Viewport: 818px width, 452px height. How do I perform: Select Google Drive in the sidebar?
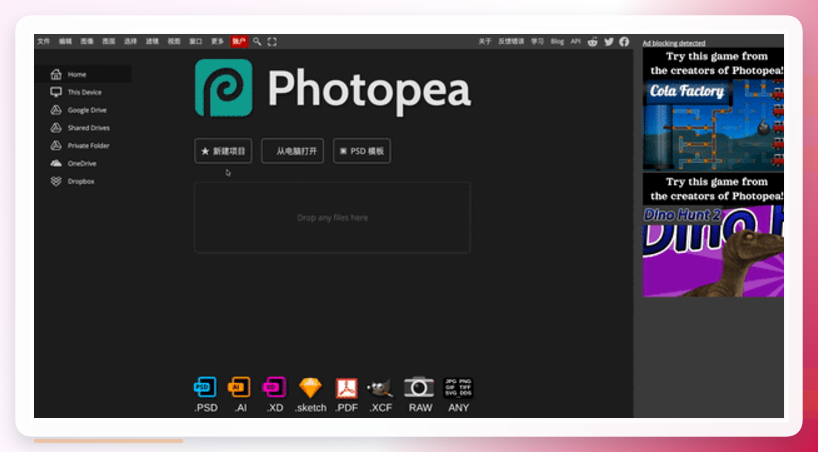pyautogui.click(x=83, y=110)
